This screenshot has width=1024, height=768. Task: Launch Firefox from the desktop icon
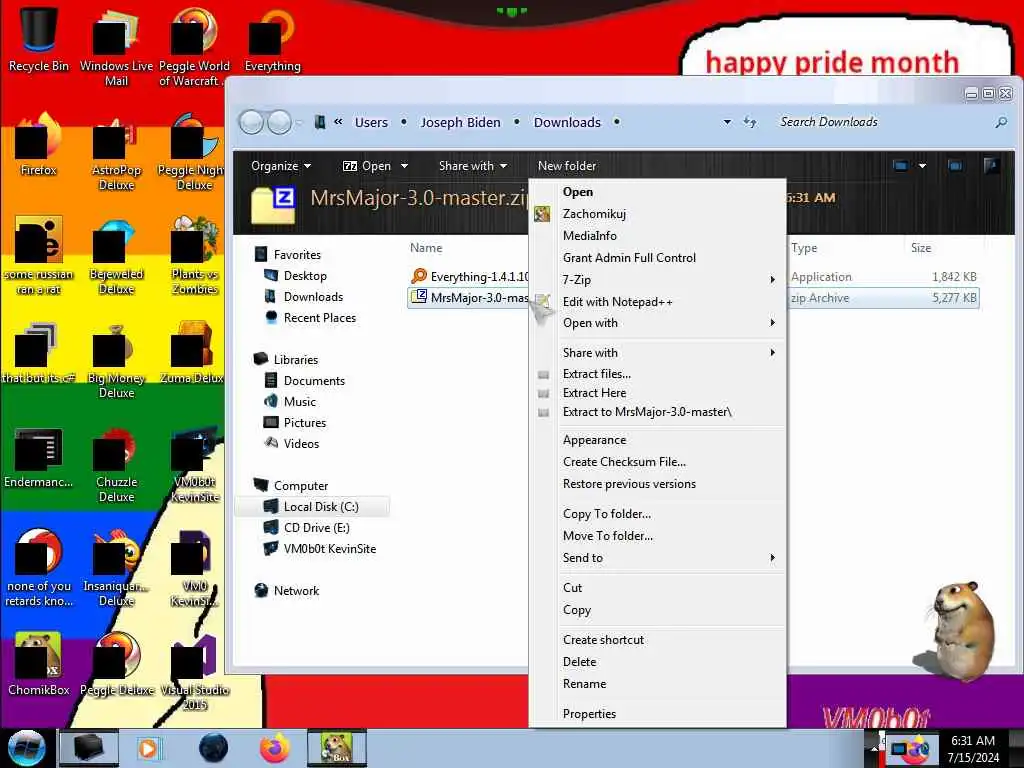(39, 145)
